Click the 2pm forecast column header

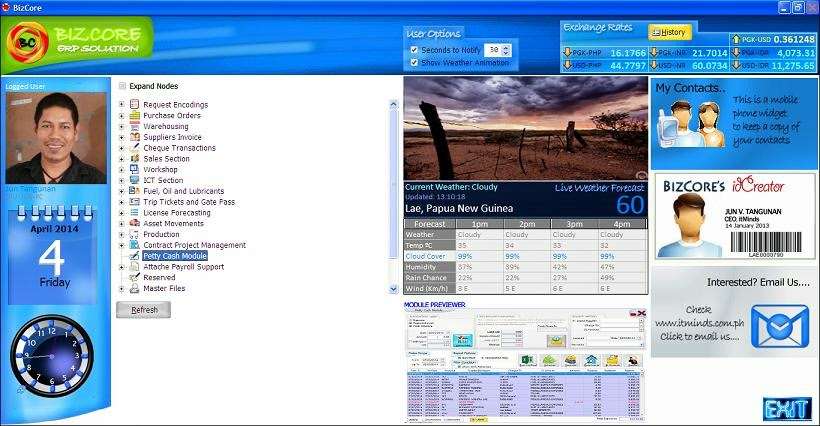click(527, 224)
